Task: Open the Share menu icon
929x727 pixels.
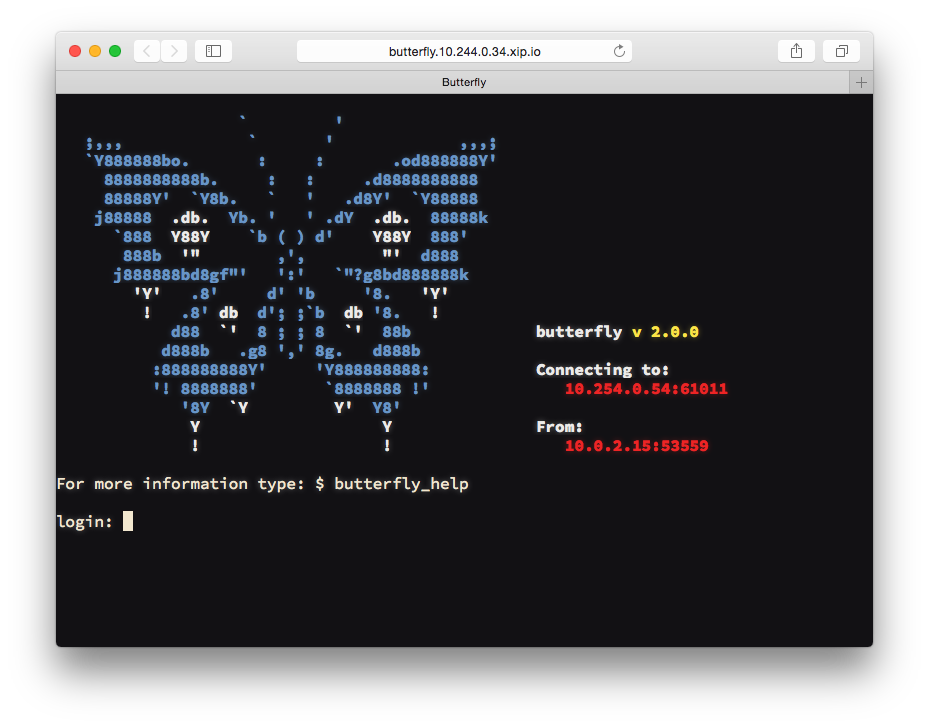Action: pos(796,51)
